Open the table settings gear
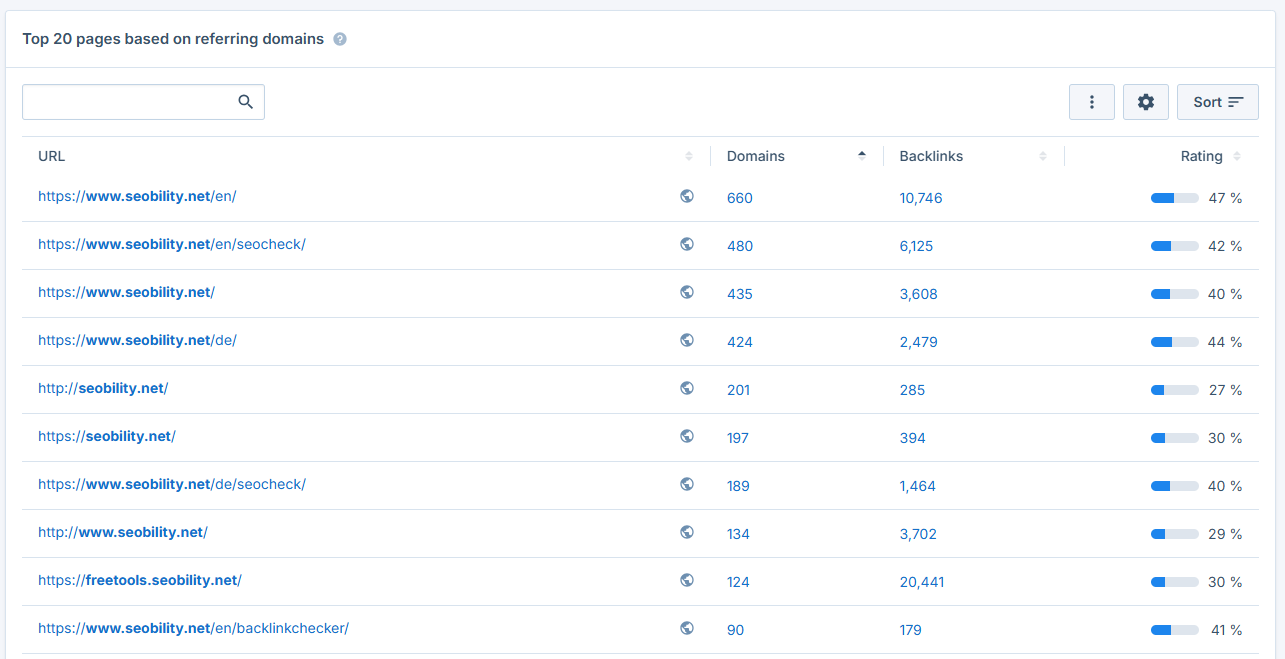Image resolution: width=1285 pixels, height=659 pixels. pos(1145,101)
